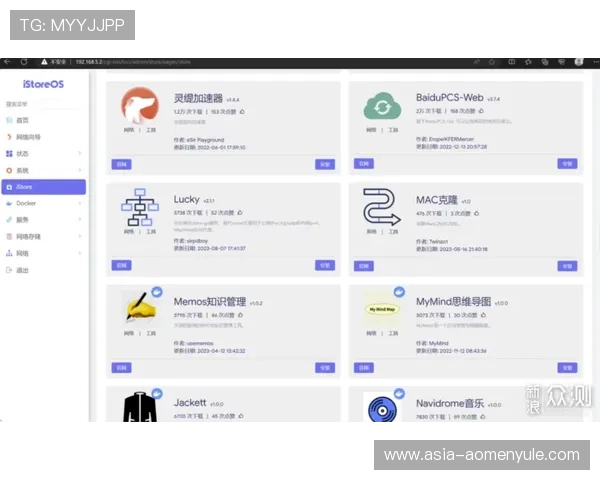
Task: Visit 官网 for 灵缇加速器
Action: coord(122,165)
